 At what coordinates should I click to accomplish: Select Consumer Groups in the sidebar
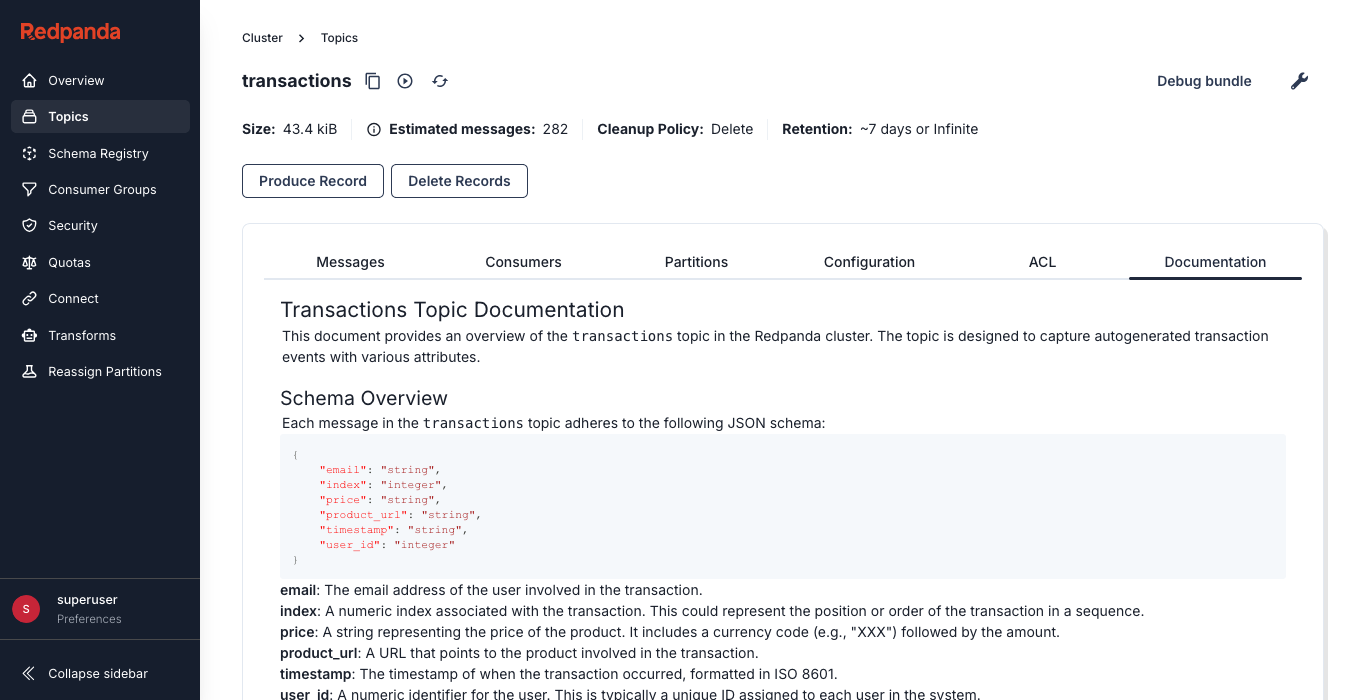[102, 189]
